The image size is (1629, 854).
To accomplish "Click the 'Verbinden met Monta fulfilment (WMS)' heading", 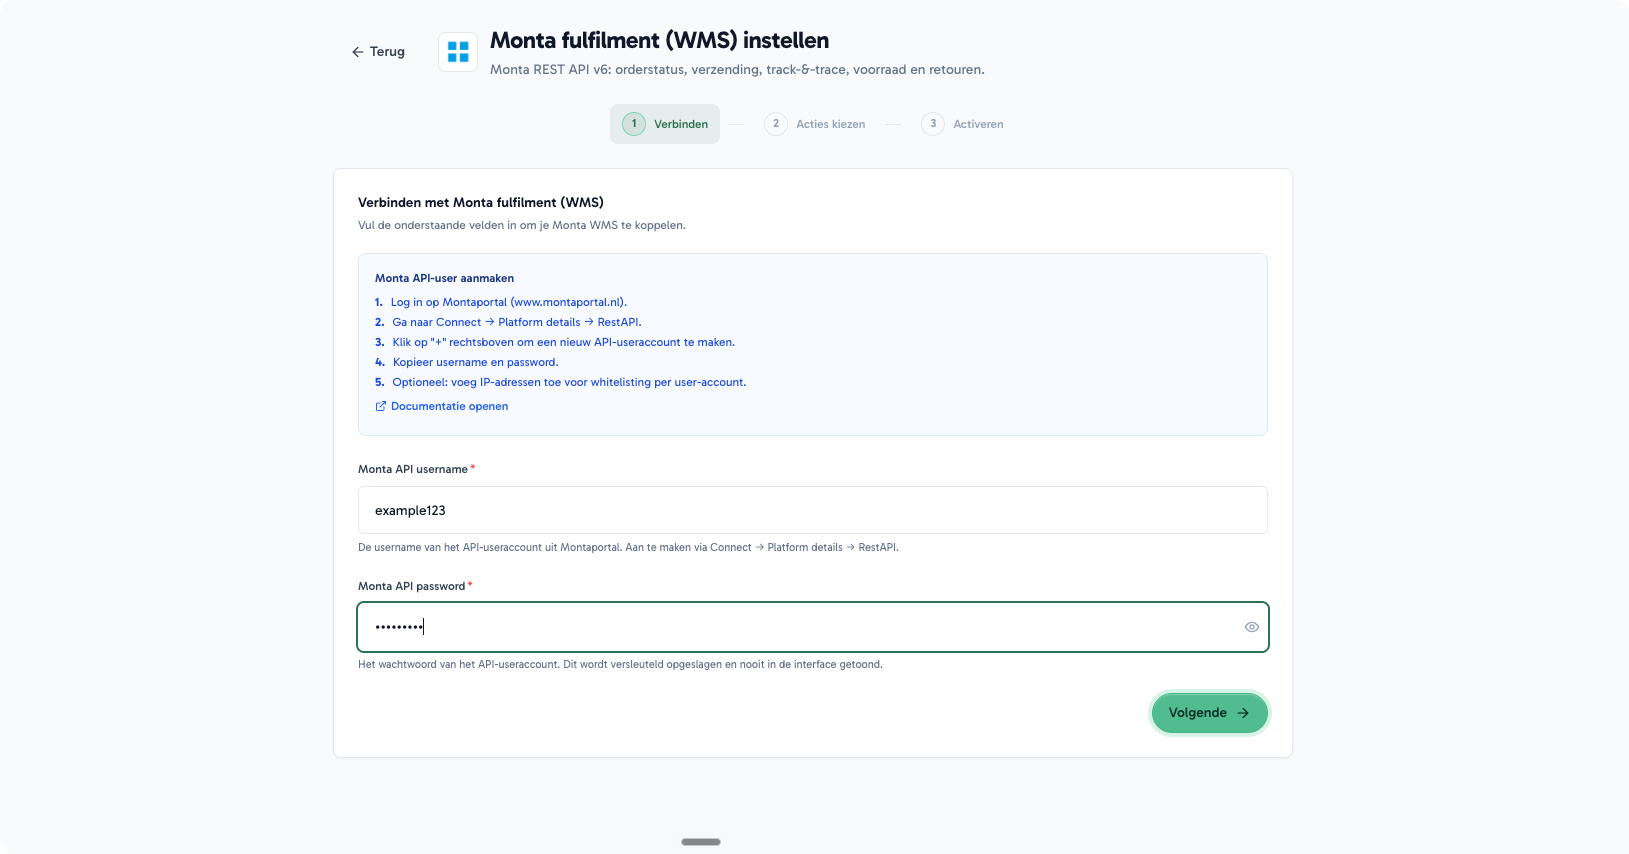I will 481,202.
